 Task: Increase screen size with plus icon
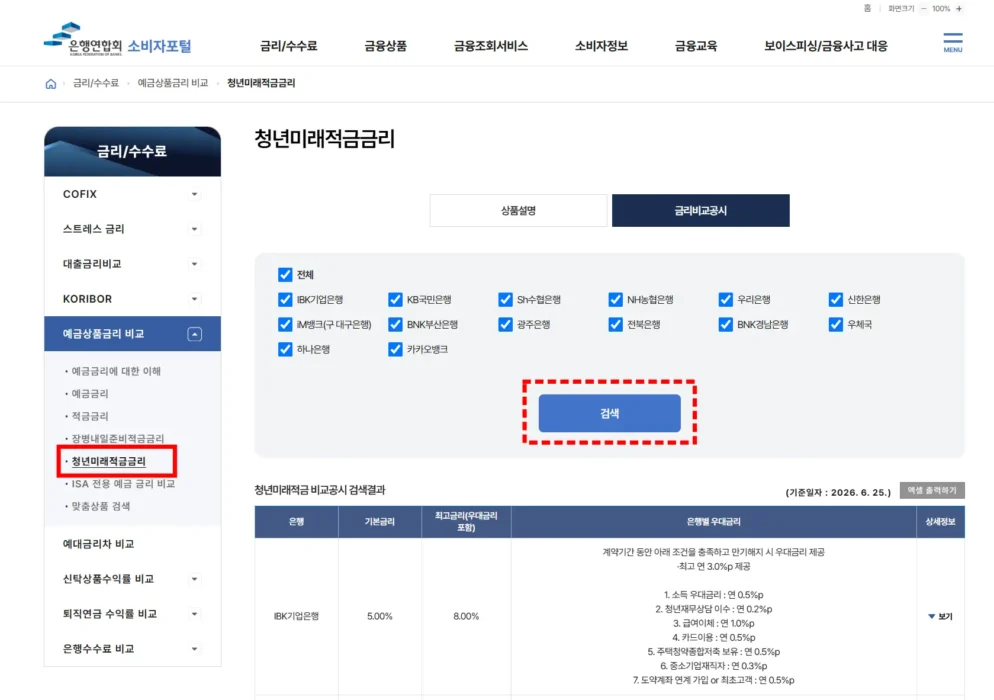958,8
